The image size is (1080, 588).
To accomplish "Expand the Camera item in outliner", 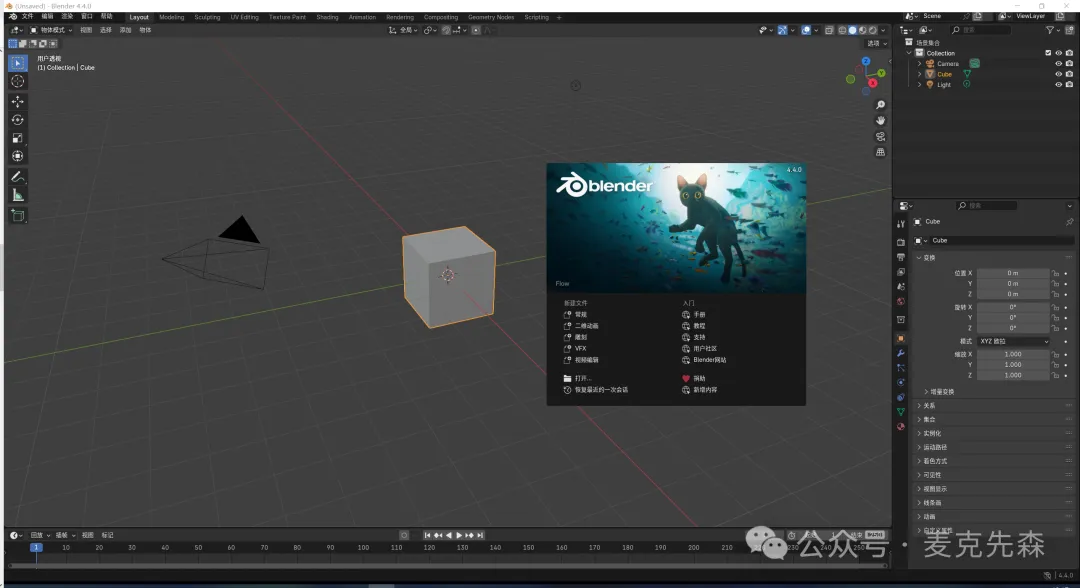I will coord(920,63).
